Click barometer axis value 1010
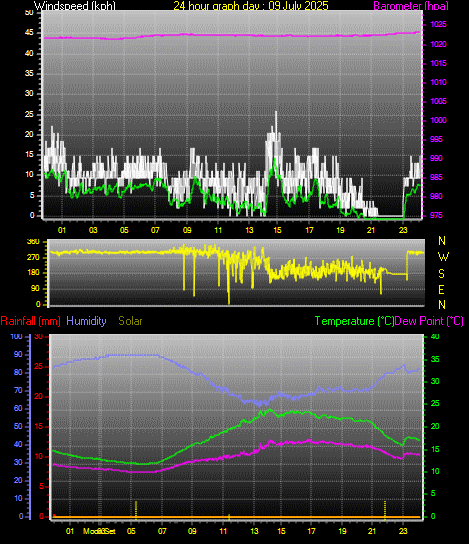The width and height of the screenshot is (469, 544). point(438,82)
